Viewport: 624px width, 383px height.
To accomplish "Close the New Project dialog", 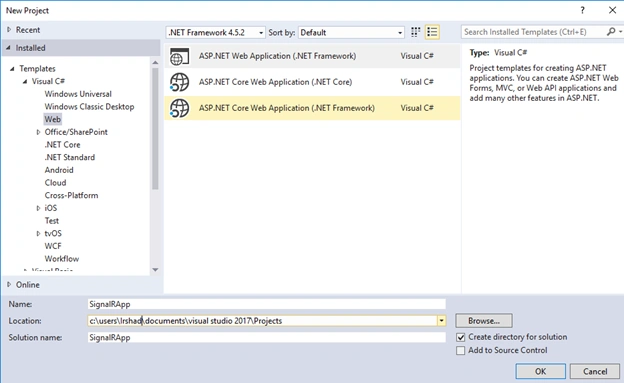I will (x=612, y=10).
